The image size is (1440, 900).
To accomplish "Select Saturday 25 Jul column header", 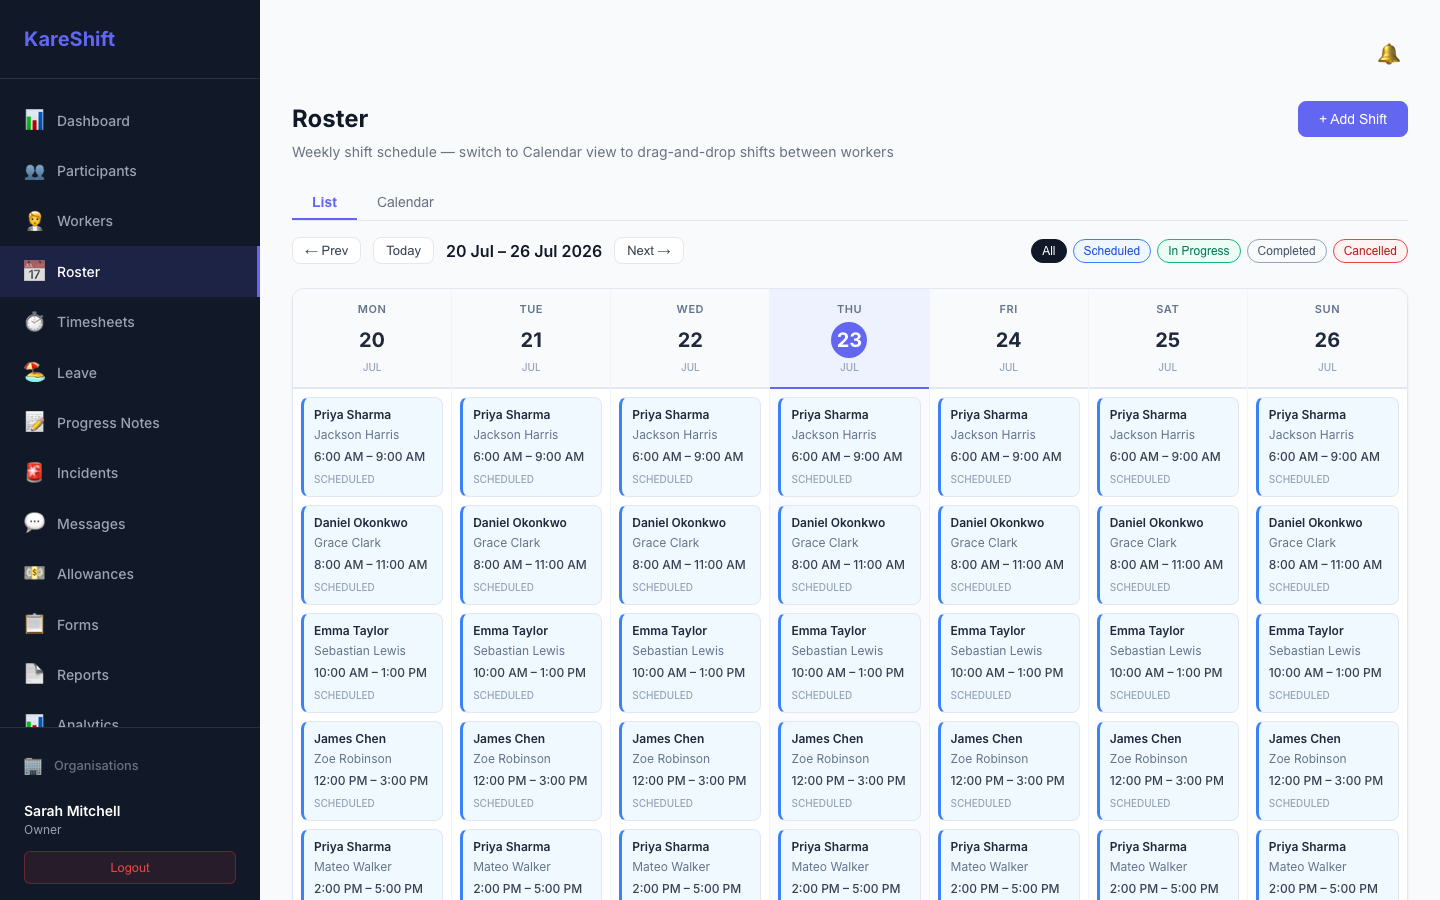I will click(x=1167, y=338).
